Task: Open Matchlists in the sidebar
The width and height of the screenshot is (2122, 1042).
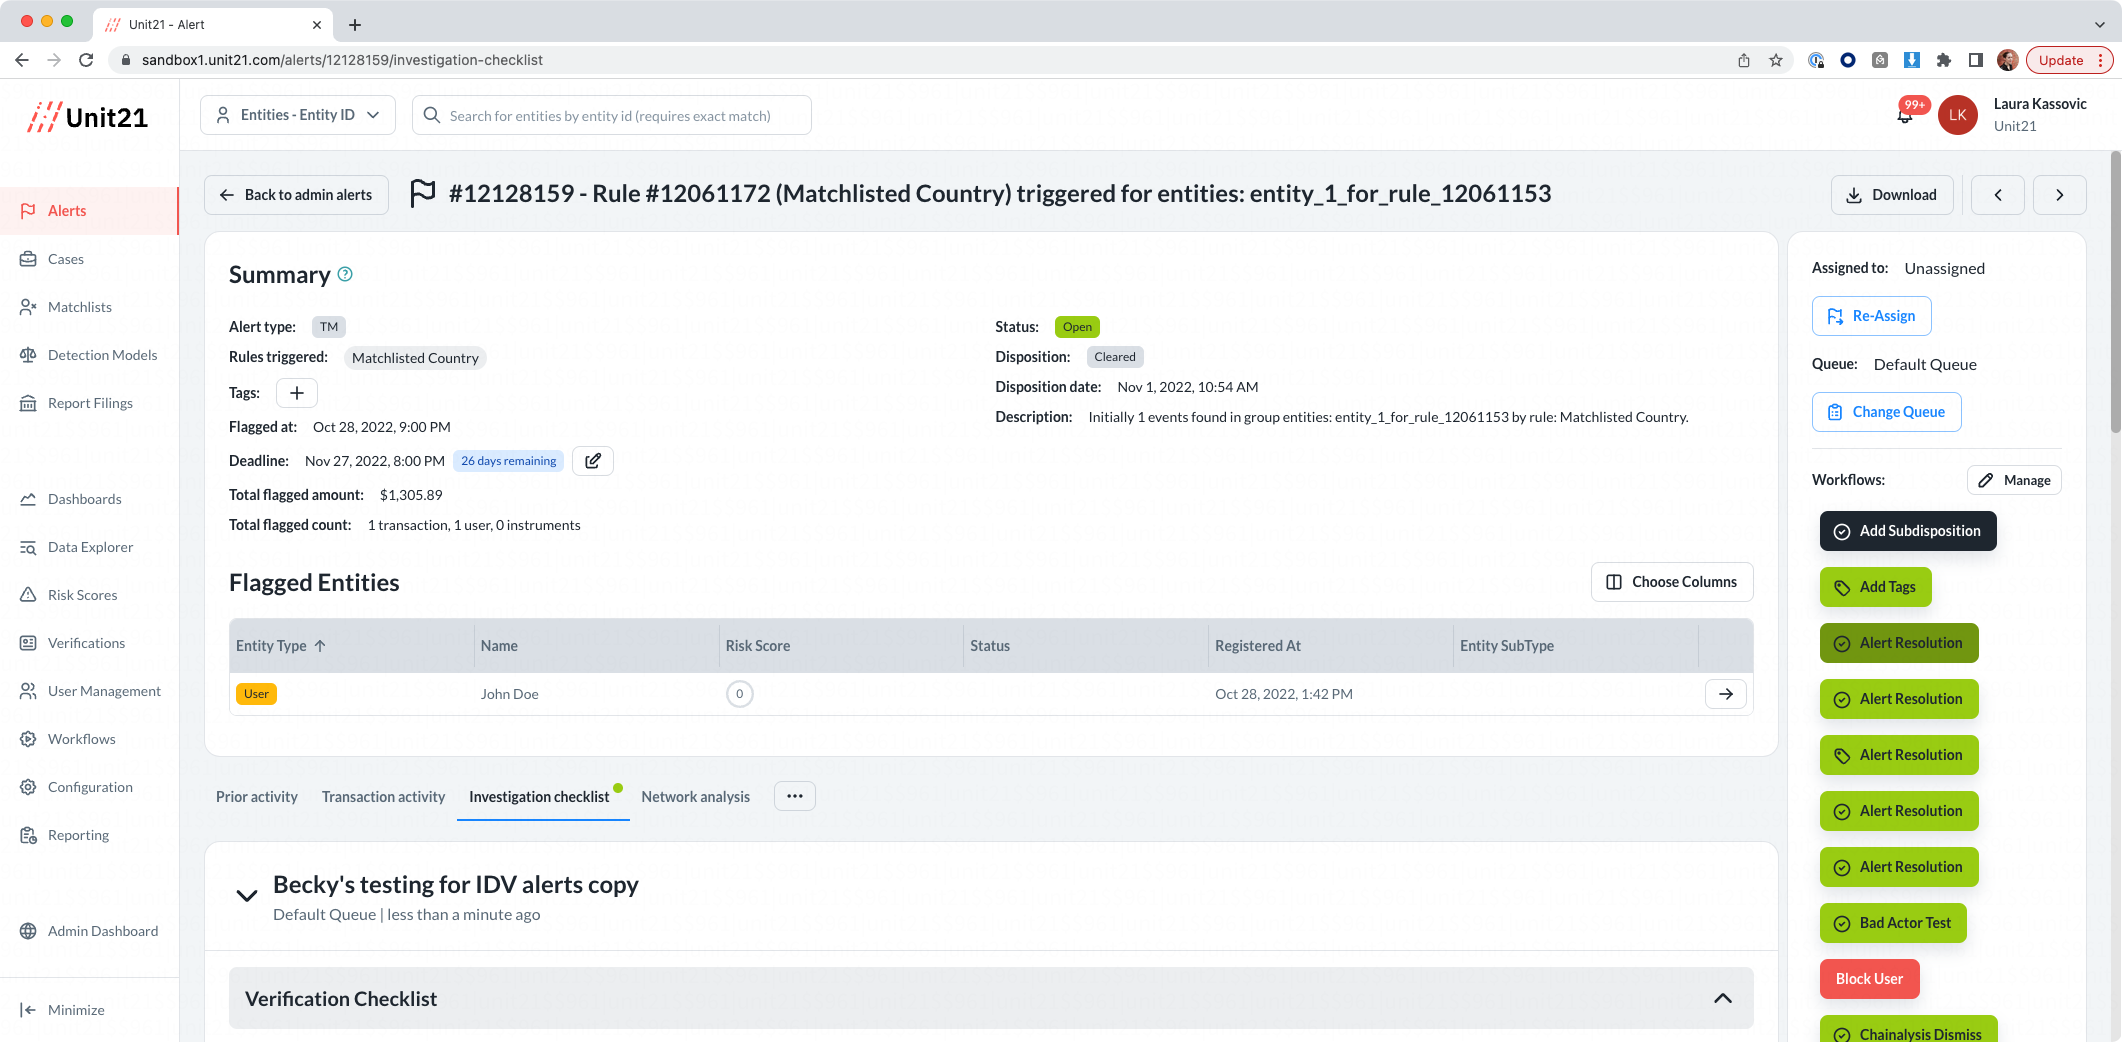Action: click(80, 307)
